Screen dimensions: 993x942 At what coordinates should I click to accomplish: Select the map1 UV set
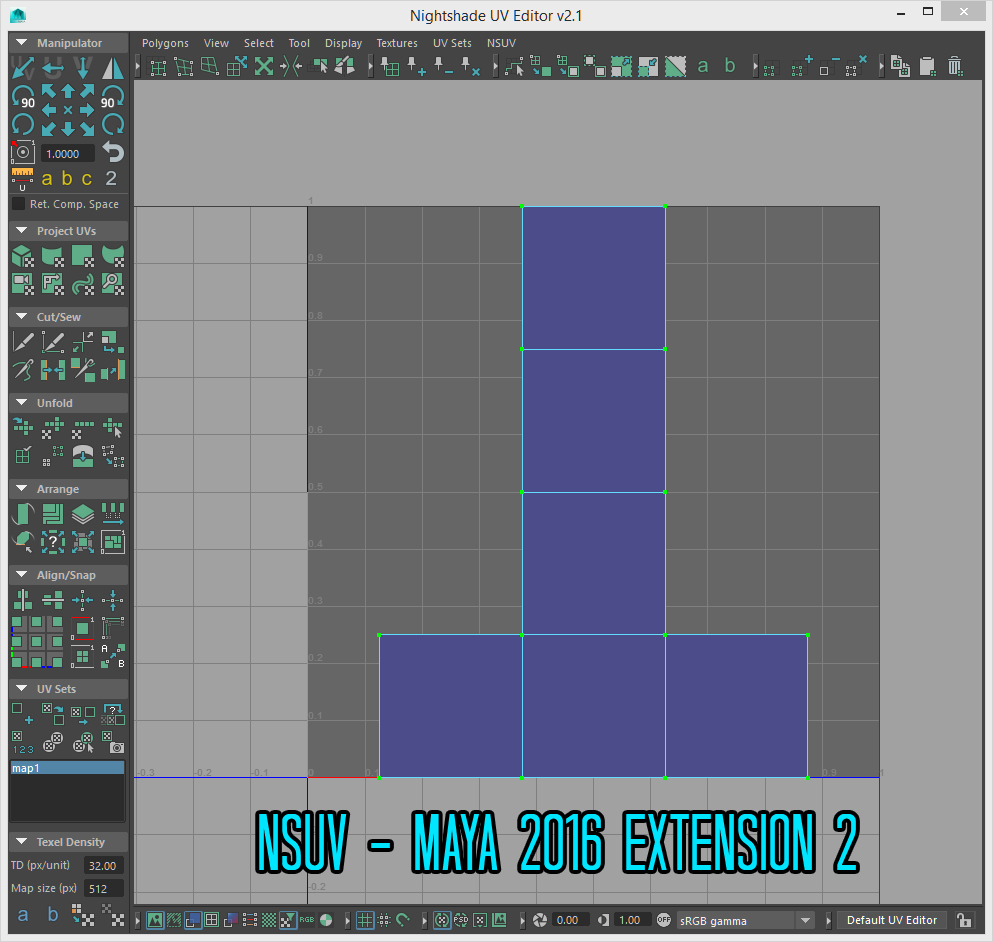click(67, 768)
